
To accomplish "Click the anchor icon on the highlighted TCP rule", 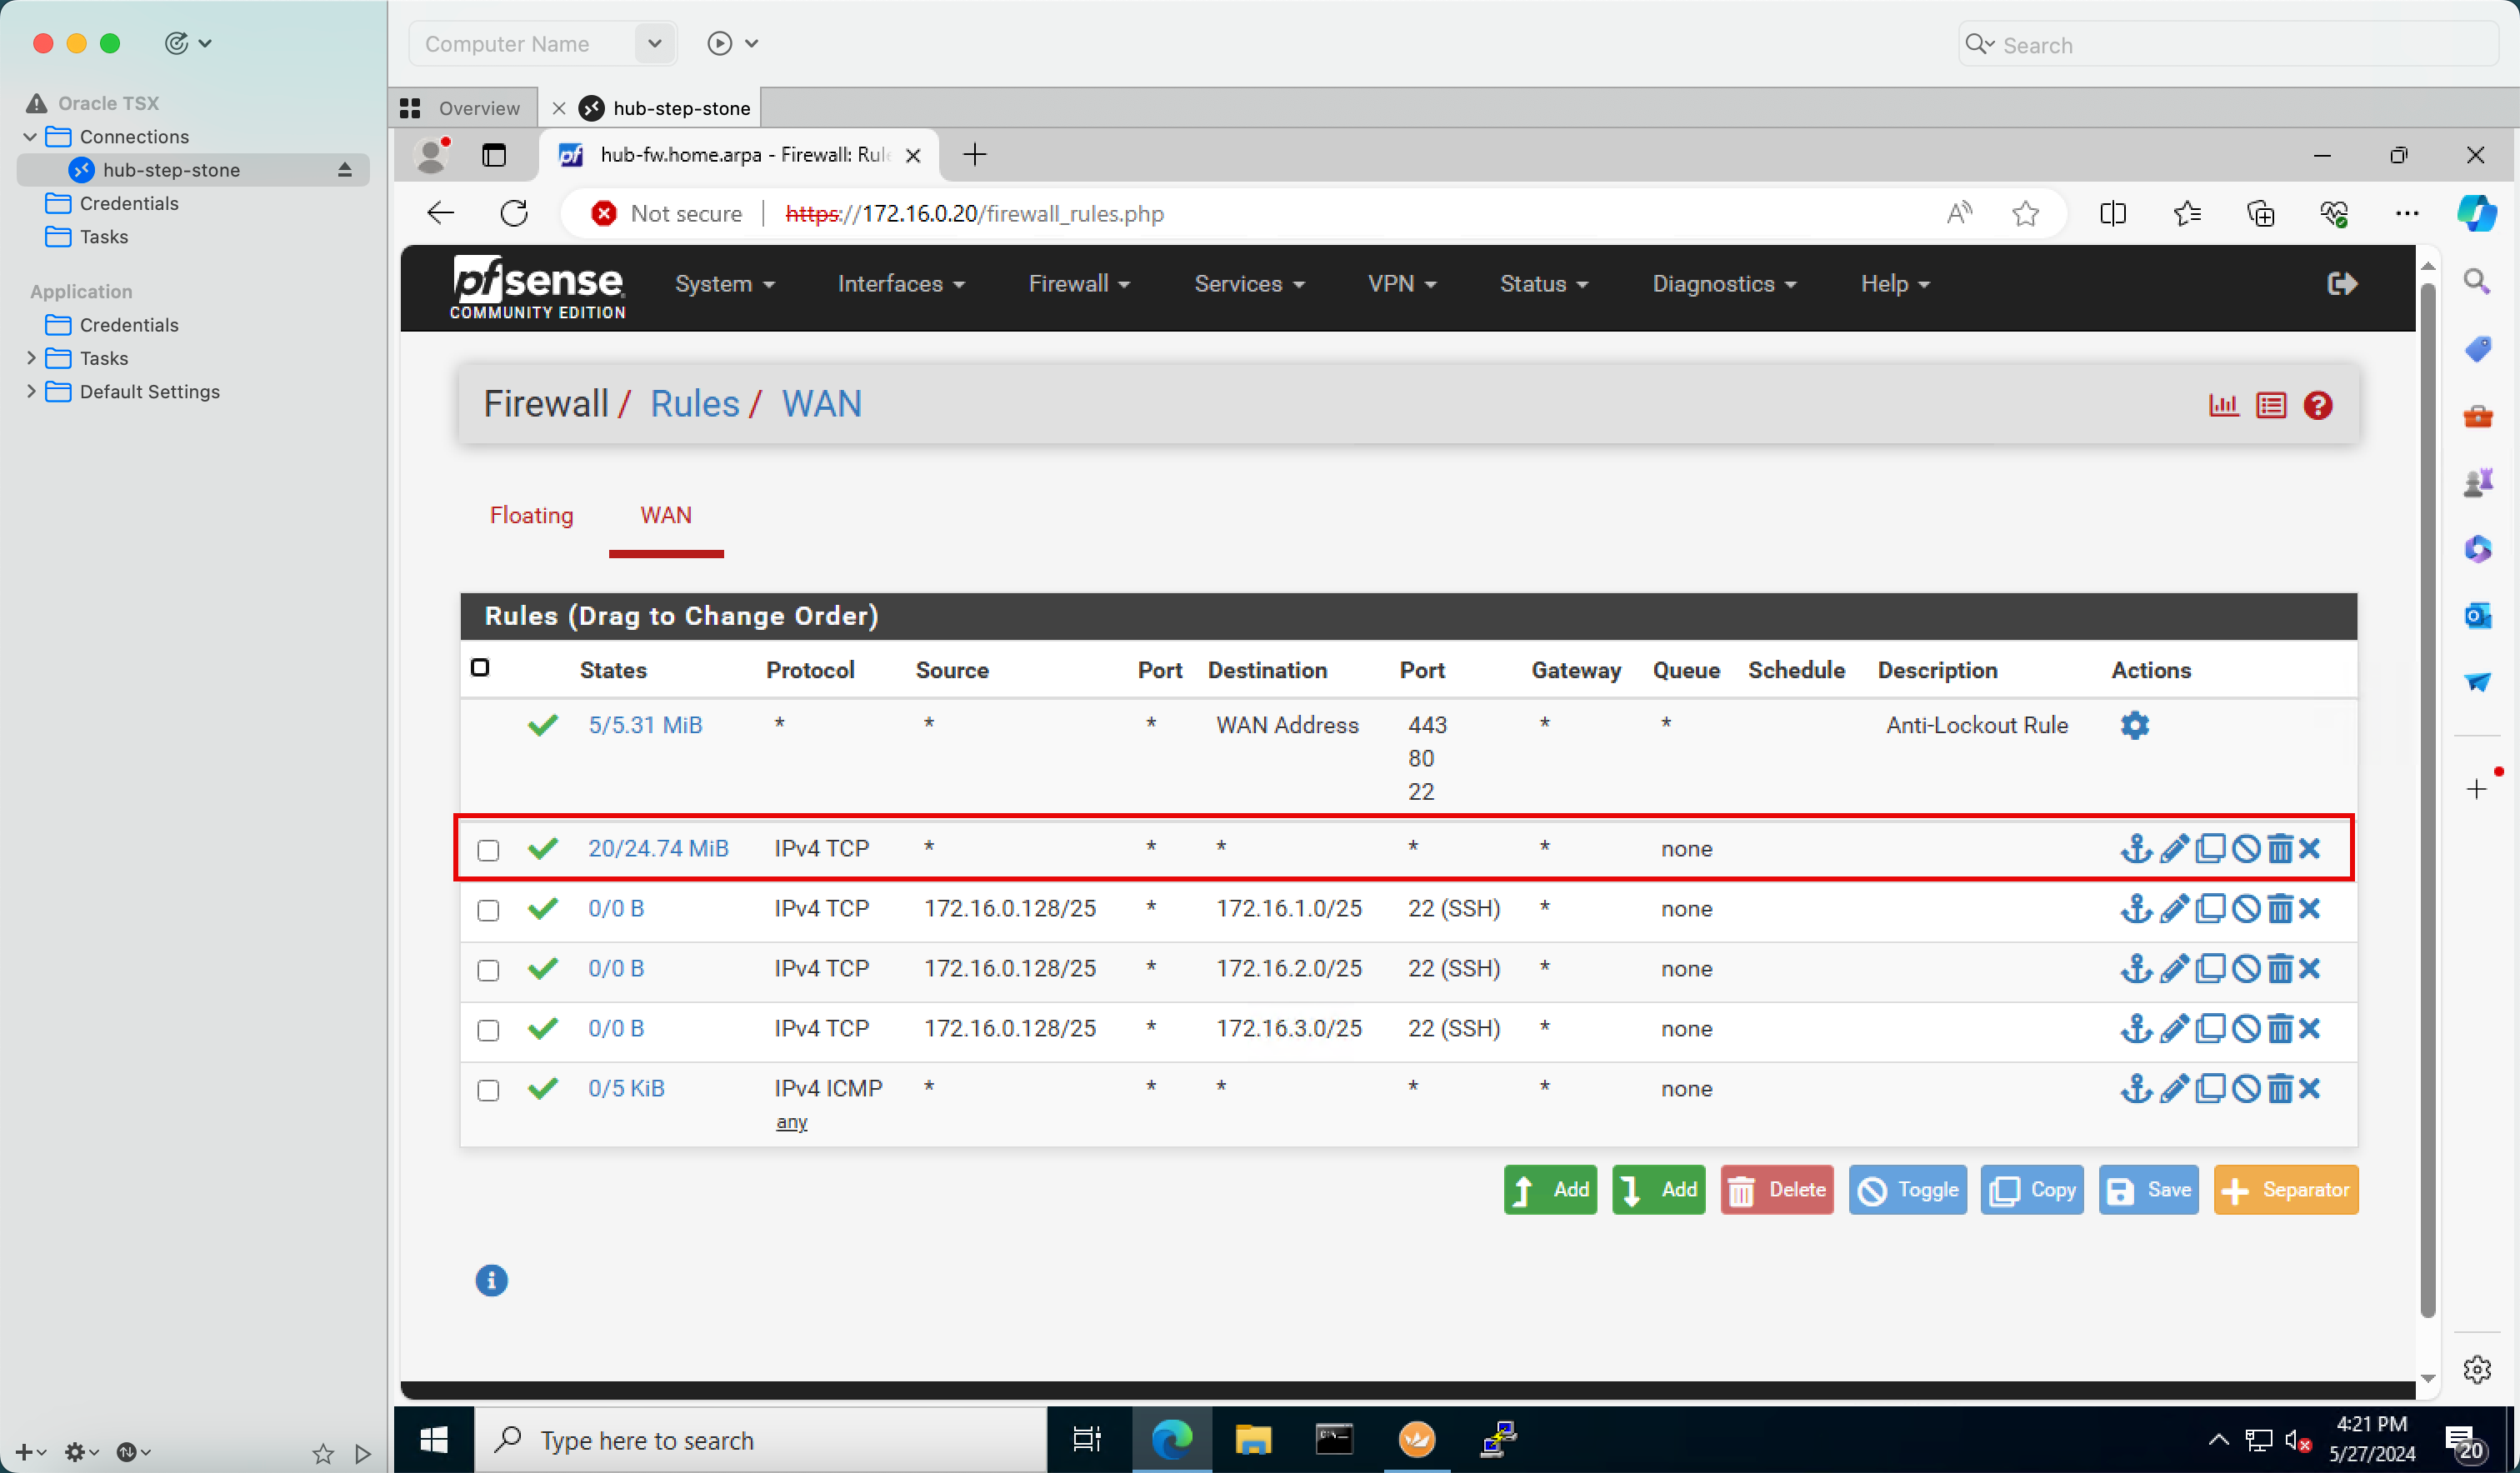I will tap(2135, 848).
